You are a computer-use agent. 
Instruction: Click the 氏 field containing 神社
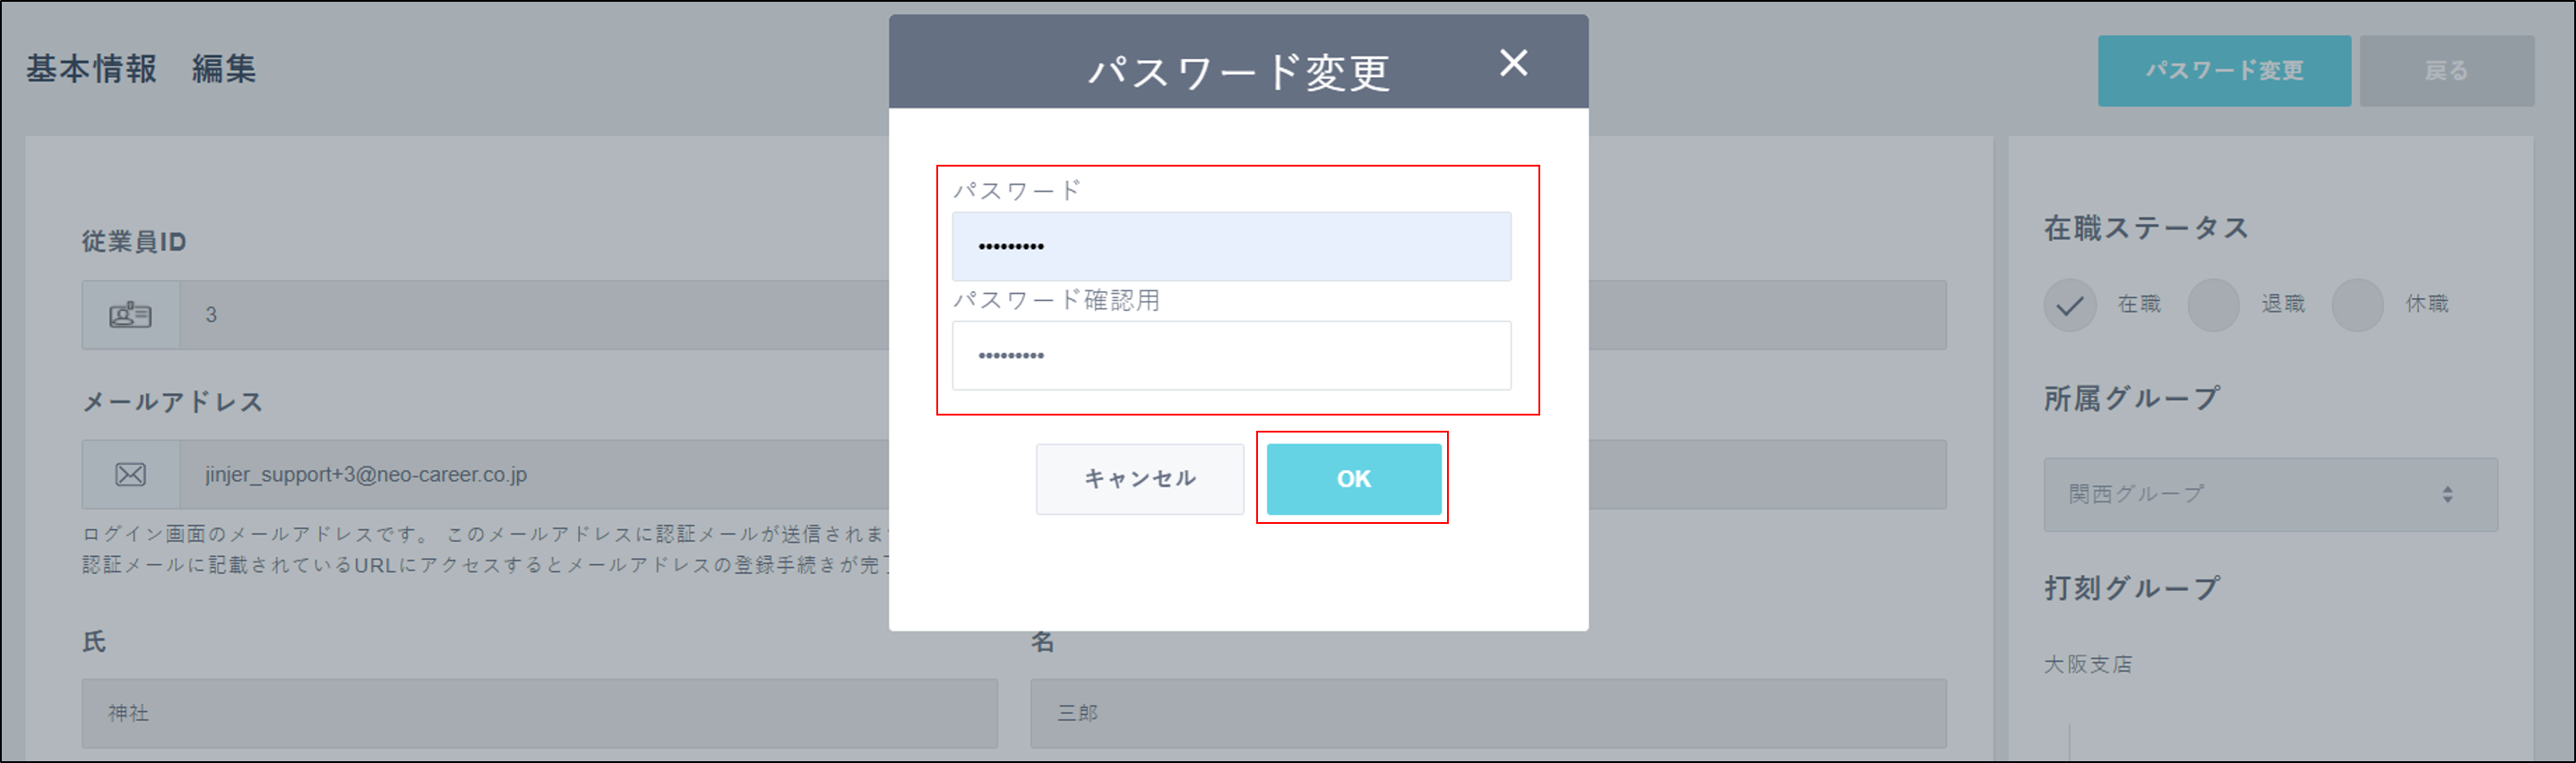[x=540, y=713]
